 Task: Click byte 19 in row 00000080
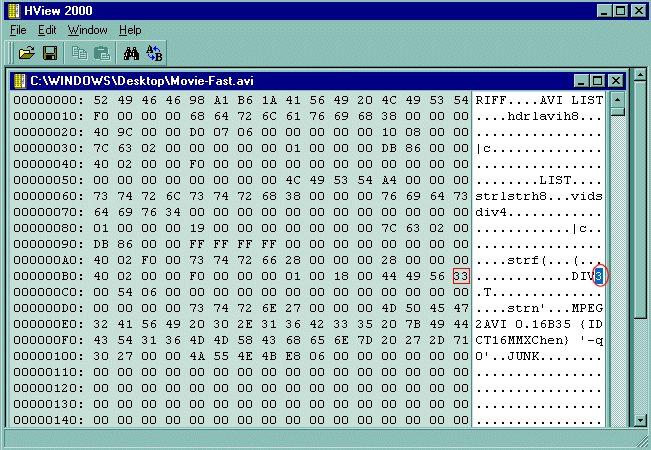click(x=197, y=228)
